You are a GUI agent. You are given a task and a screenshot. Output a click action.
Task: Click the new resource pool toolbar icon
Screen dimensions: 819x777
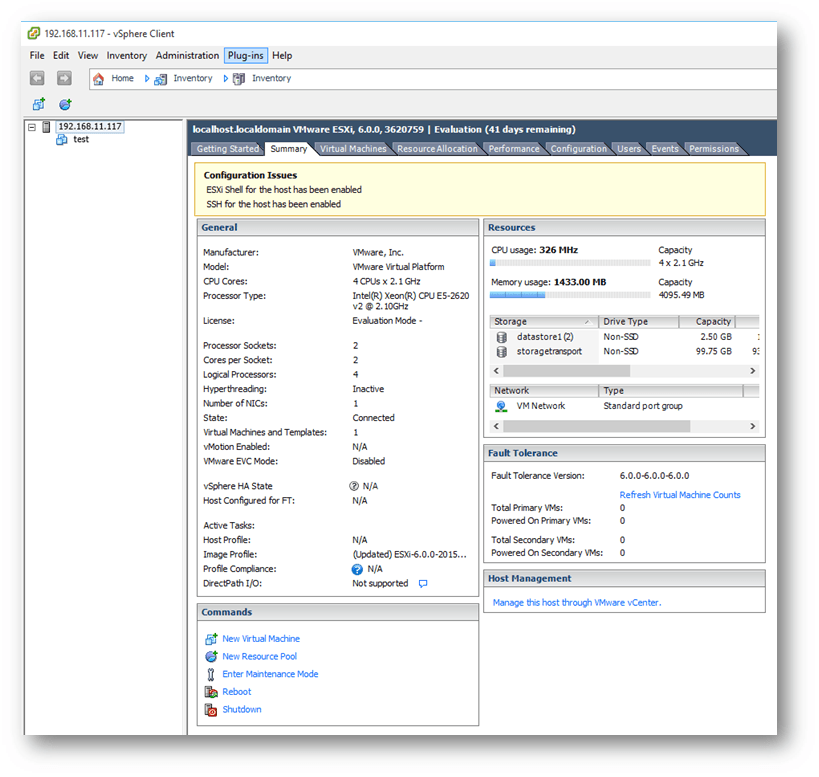65,104
